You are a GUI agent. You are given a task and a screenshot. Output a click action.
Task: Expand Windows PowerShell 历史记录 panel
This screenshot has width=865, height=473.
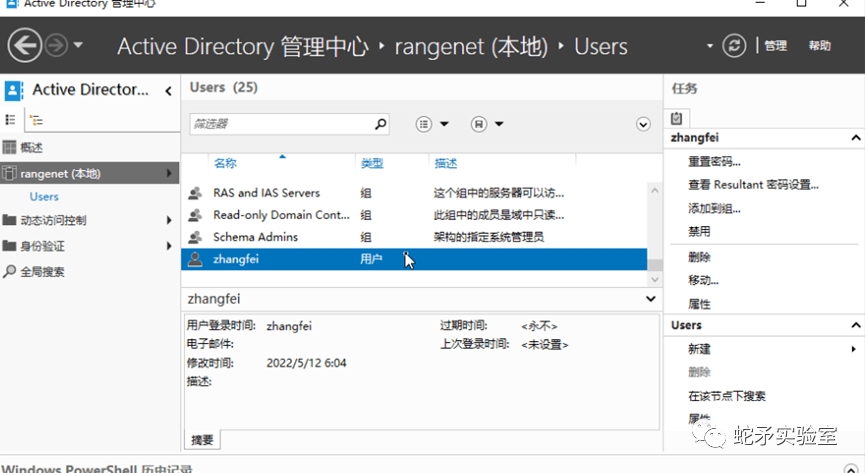click(x=853, y=469)
